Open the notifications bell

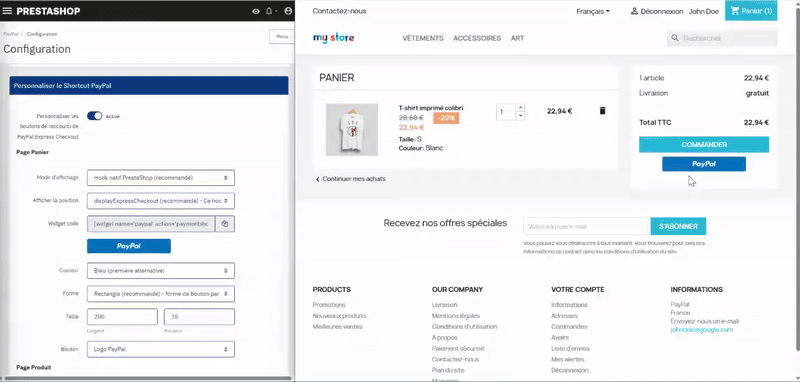point(269,11)
